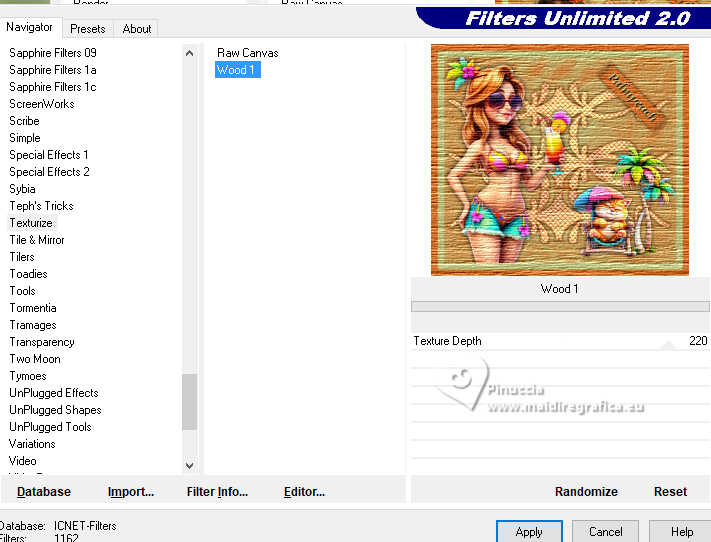Choose Sybia in the filter list

point(22,189)
